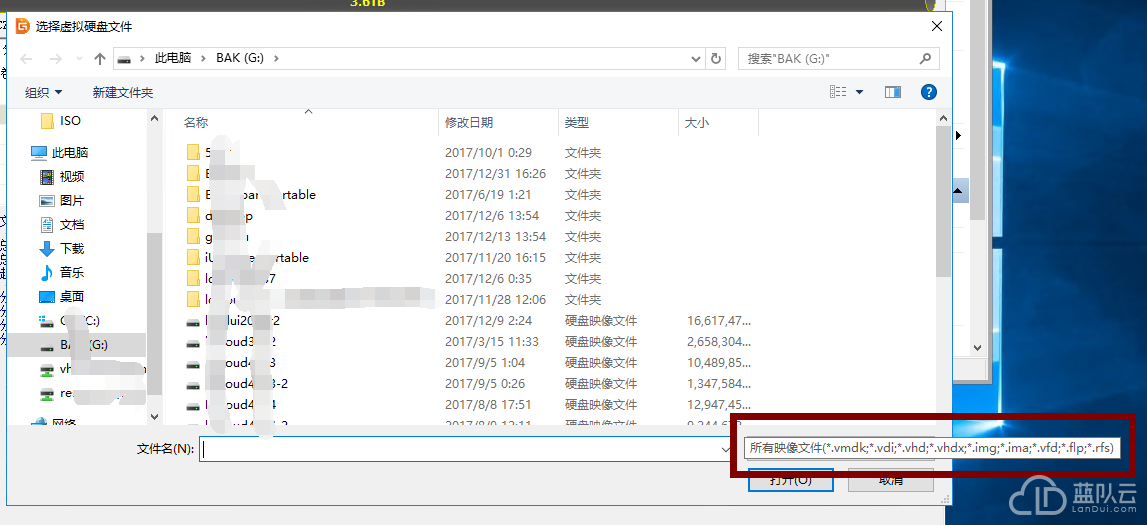Refresh the BAK (G:) folder listing
The width and height of the screenshot is (1147, 525).
[716, 59]
